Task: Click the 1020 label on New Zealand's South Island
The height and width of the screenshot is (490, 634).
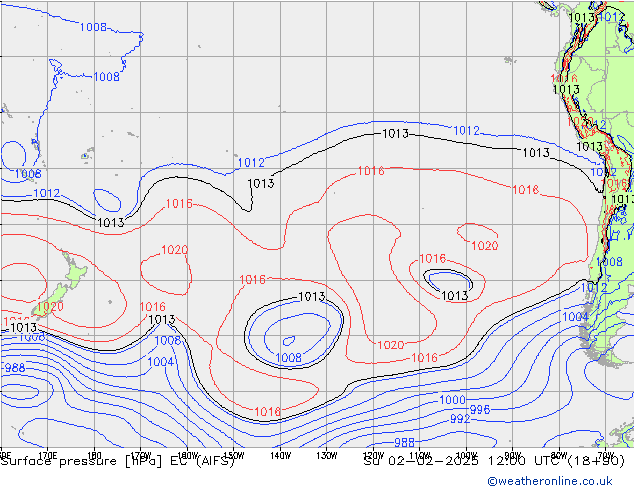Action: coord(51,306)
